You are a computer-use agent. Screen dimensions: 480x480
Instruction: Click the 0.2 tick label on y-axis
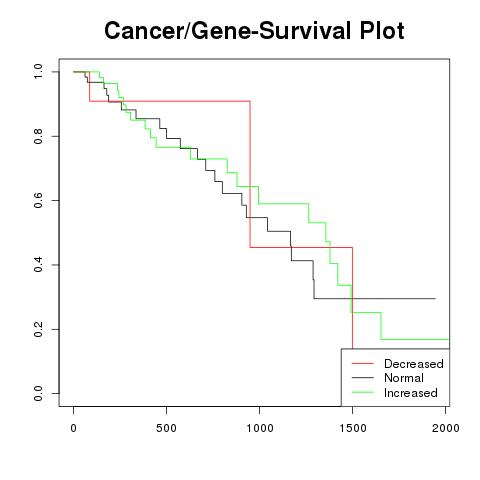pyautogui.click(x=38, y=329)
